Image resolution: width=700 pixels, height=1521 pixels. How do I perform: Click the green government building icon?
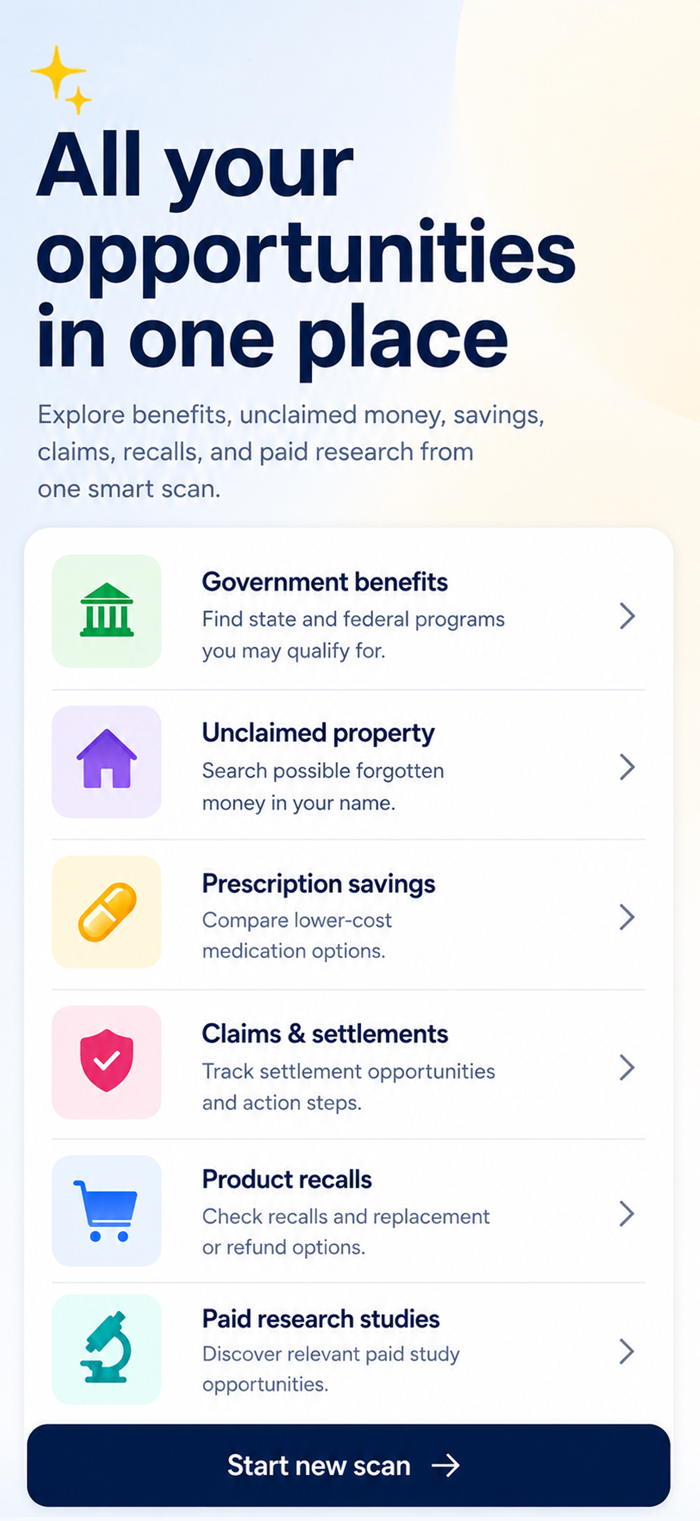coord(106,611)
